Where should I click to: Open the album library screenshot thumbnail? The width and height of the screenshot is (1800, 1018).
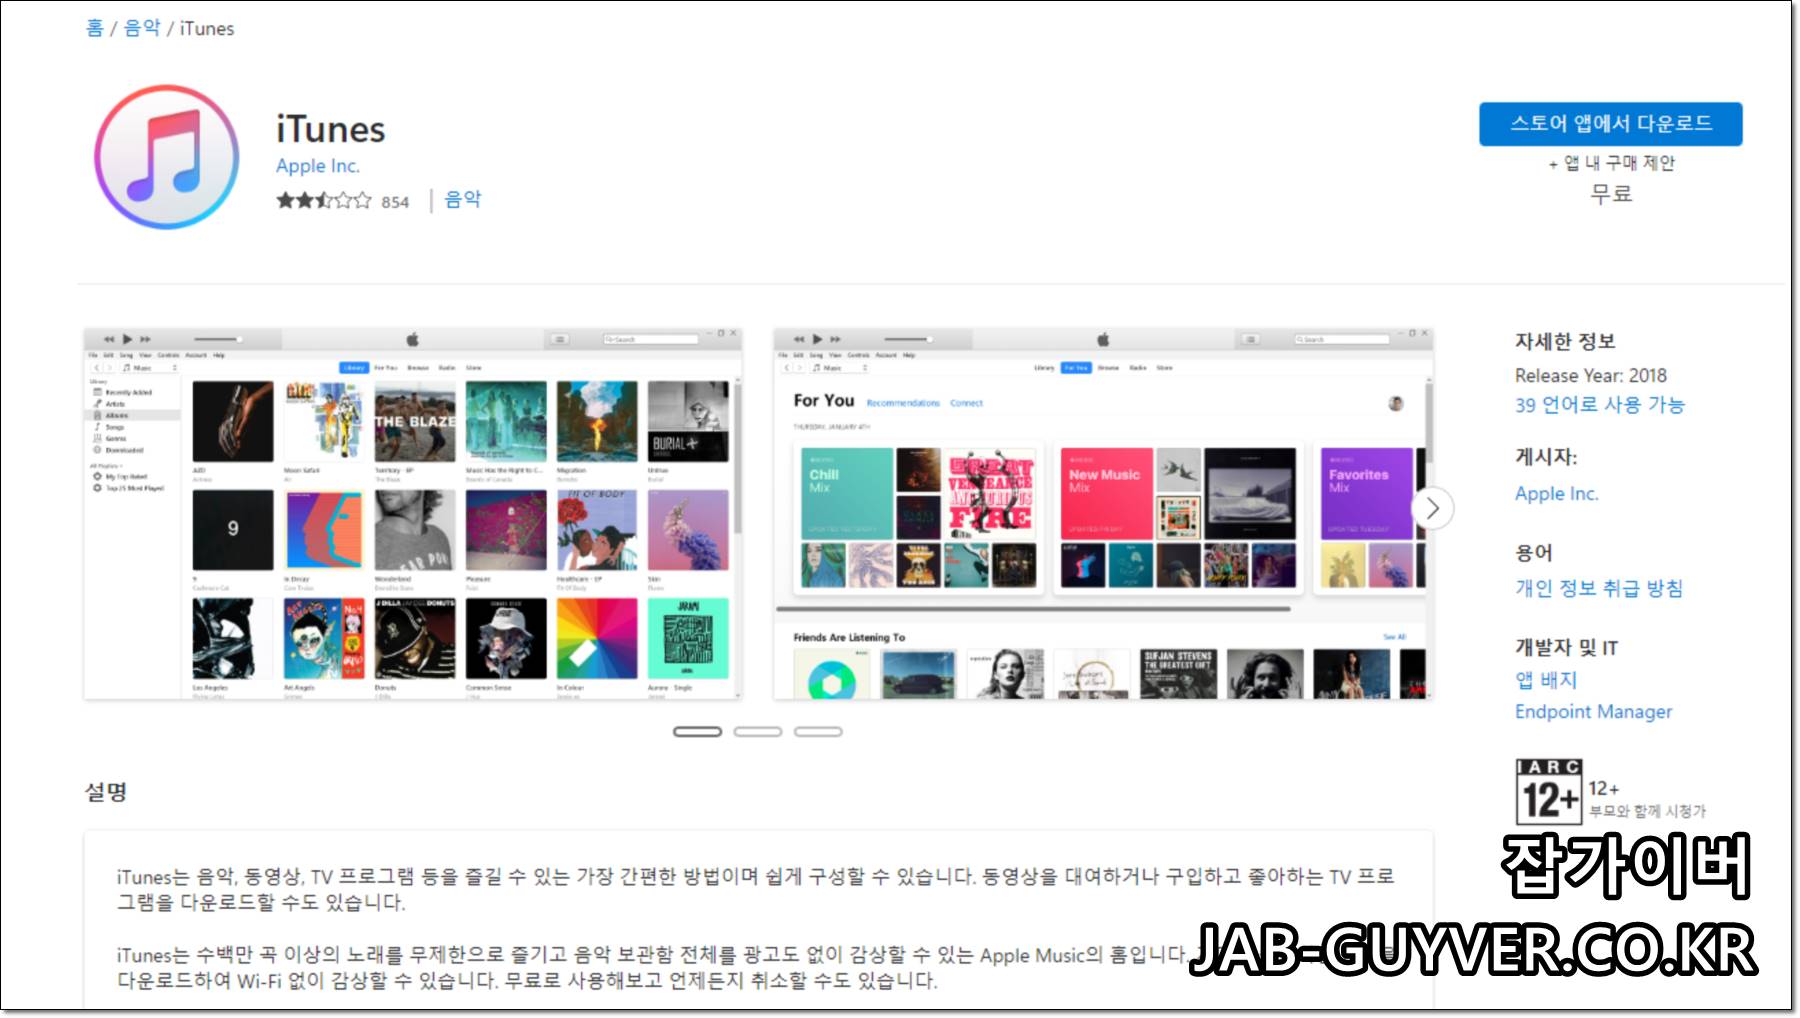pos(413,513)
